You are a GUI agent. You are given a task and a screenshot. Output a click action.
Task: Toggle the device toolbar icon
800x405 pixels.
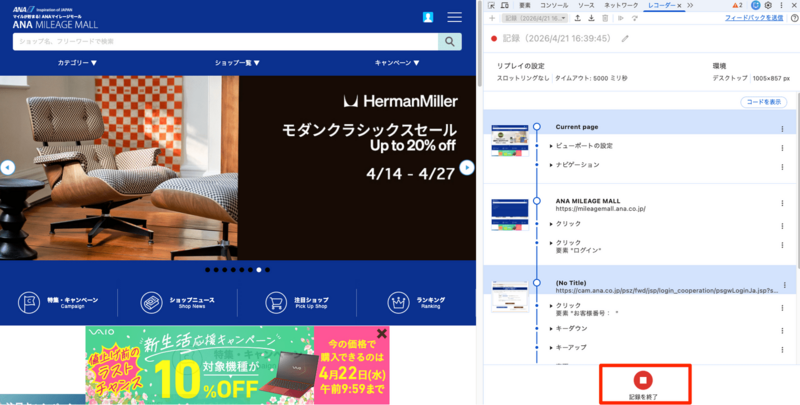click(505, 5)
